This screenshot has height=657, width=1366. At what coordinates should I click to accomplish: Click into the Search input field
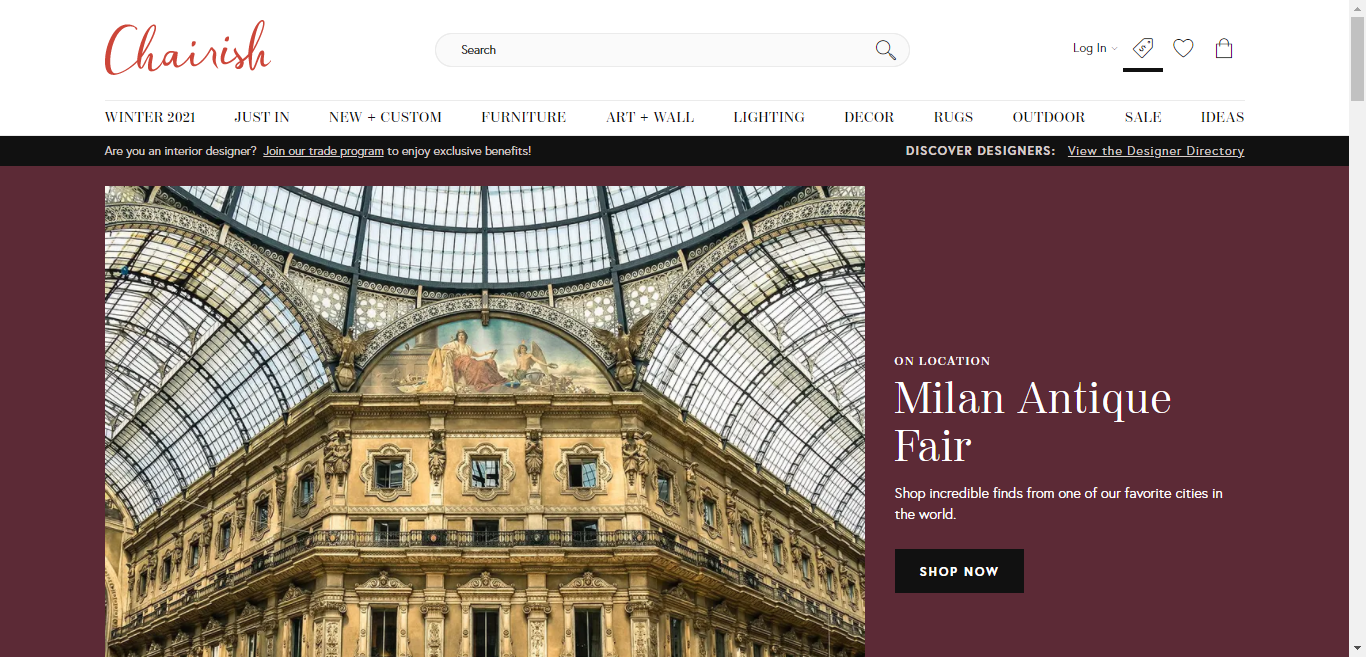[660, 50]
